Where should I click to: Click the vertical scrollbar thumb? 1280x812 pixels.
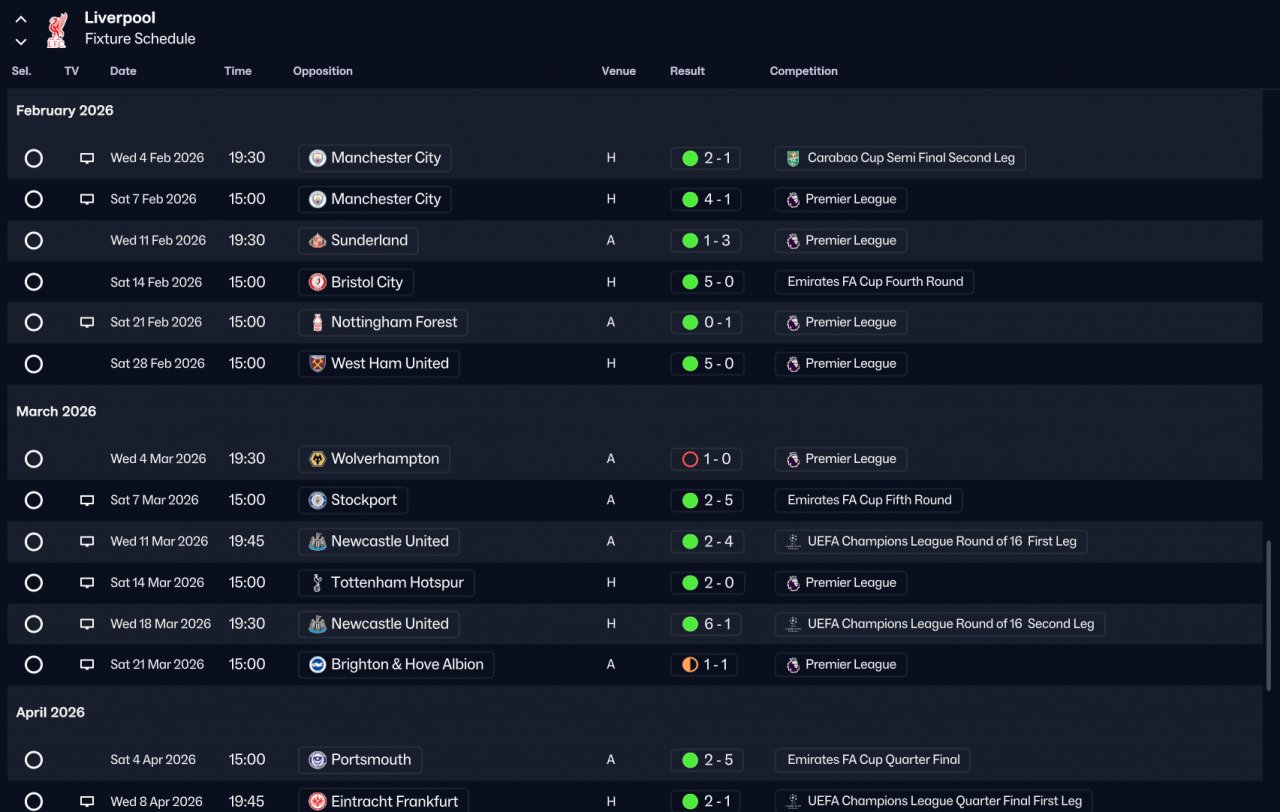click(x=1269, y=615)
